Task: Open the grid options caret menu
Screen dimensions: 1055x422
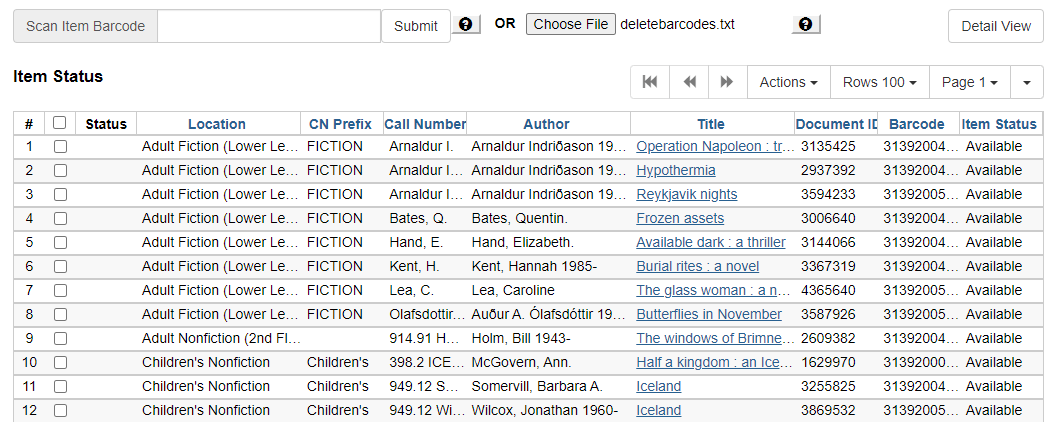Action: coord(1027,82)
